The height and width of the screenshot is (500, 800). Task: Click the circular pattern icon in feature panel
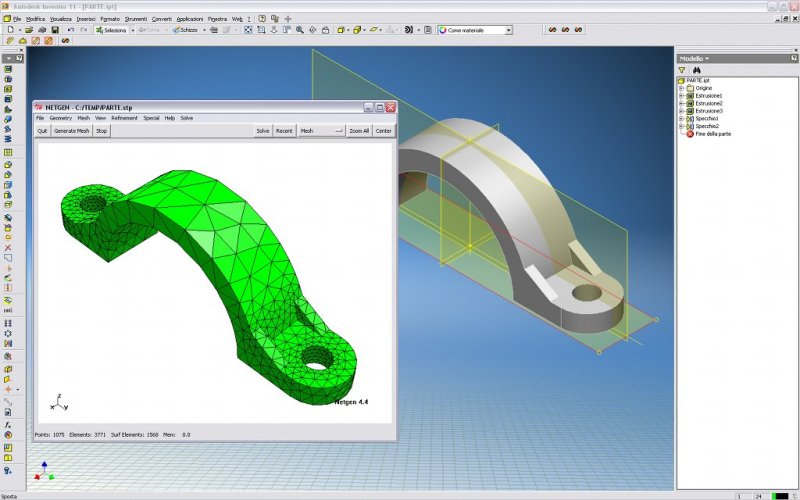pos(8,333)
